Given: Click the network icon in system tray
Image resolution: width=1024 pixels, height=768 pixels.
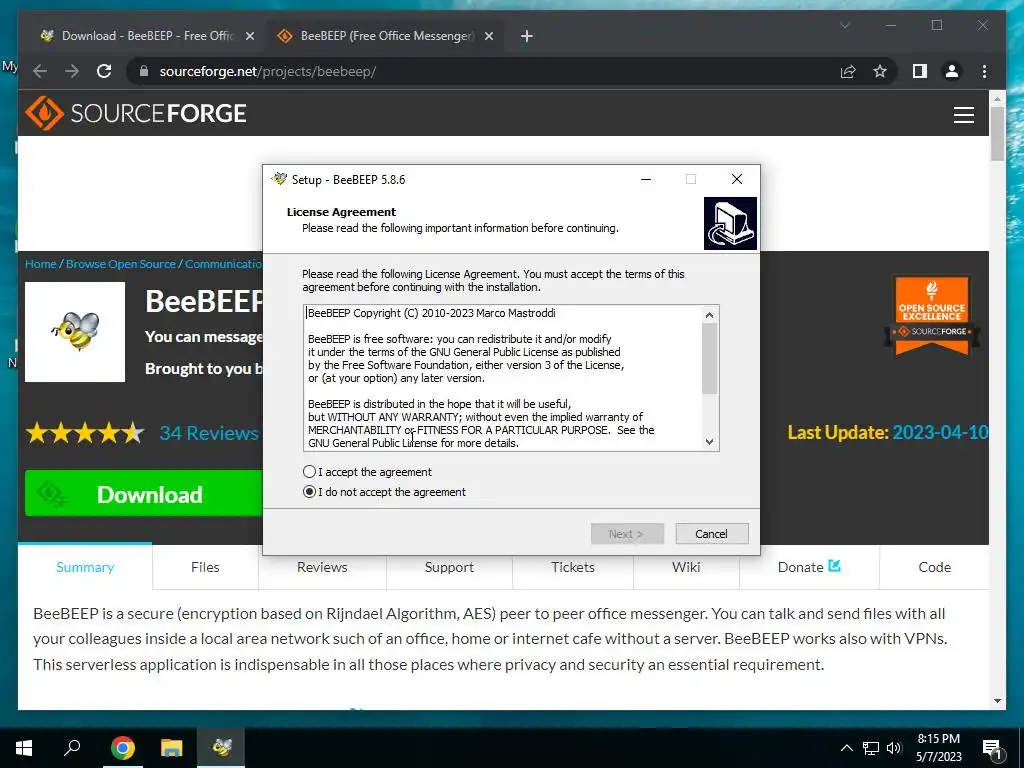Looking at the screenshot, I should coord(871,748).
